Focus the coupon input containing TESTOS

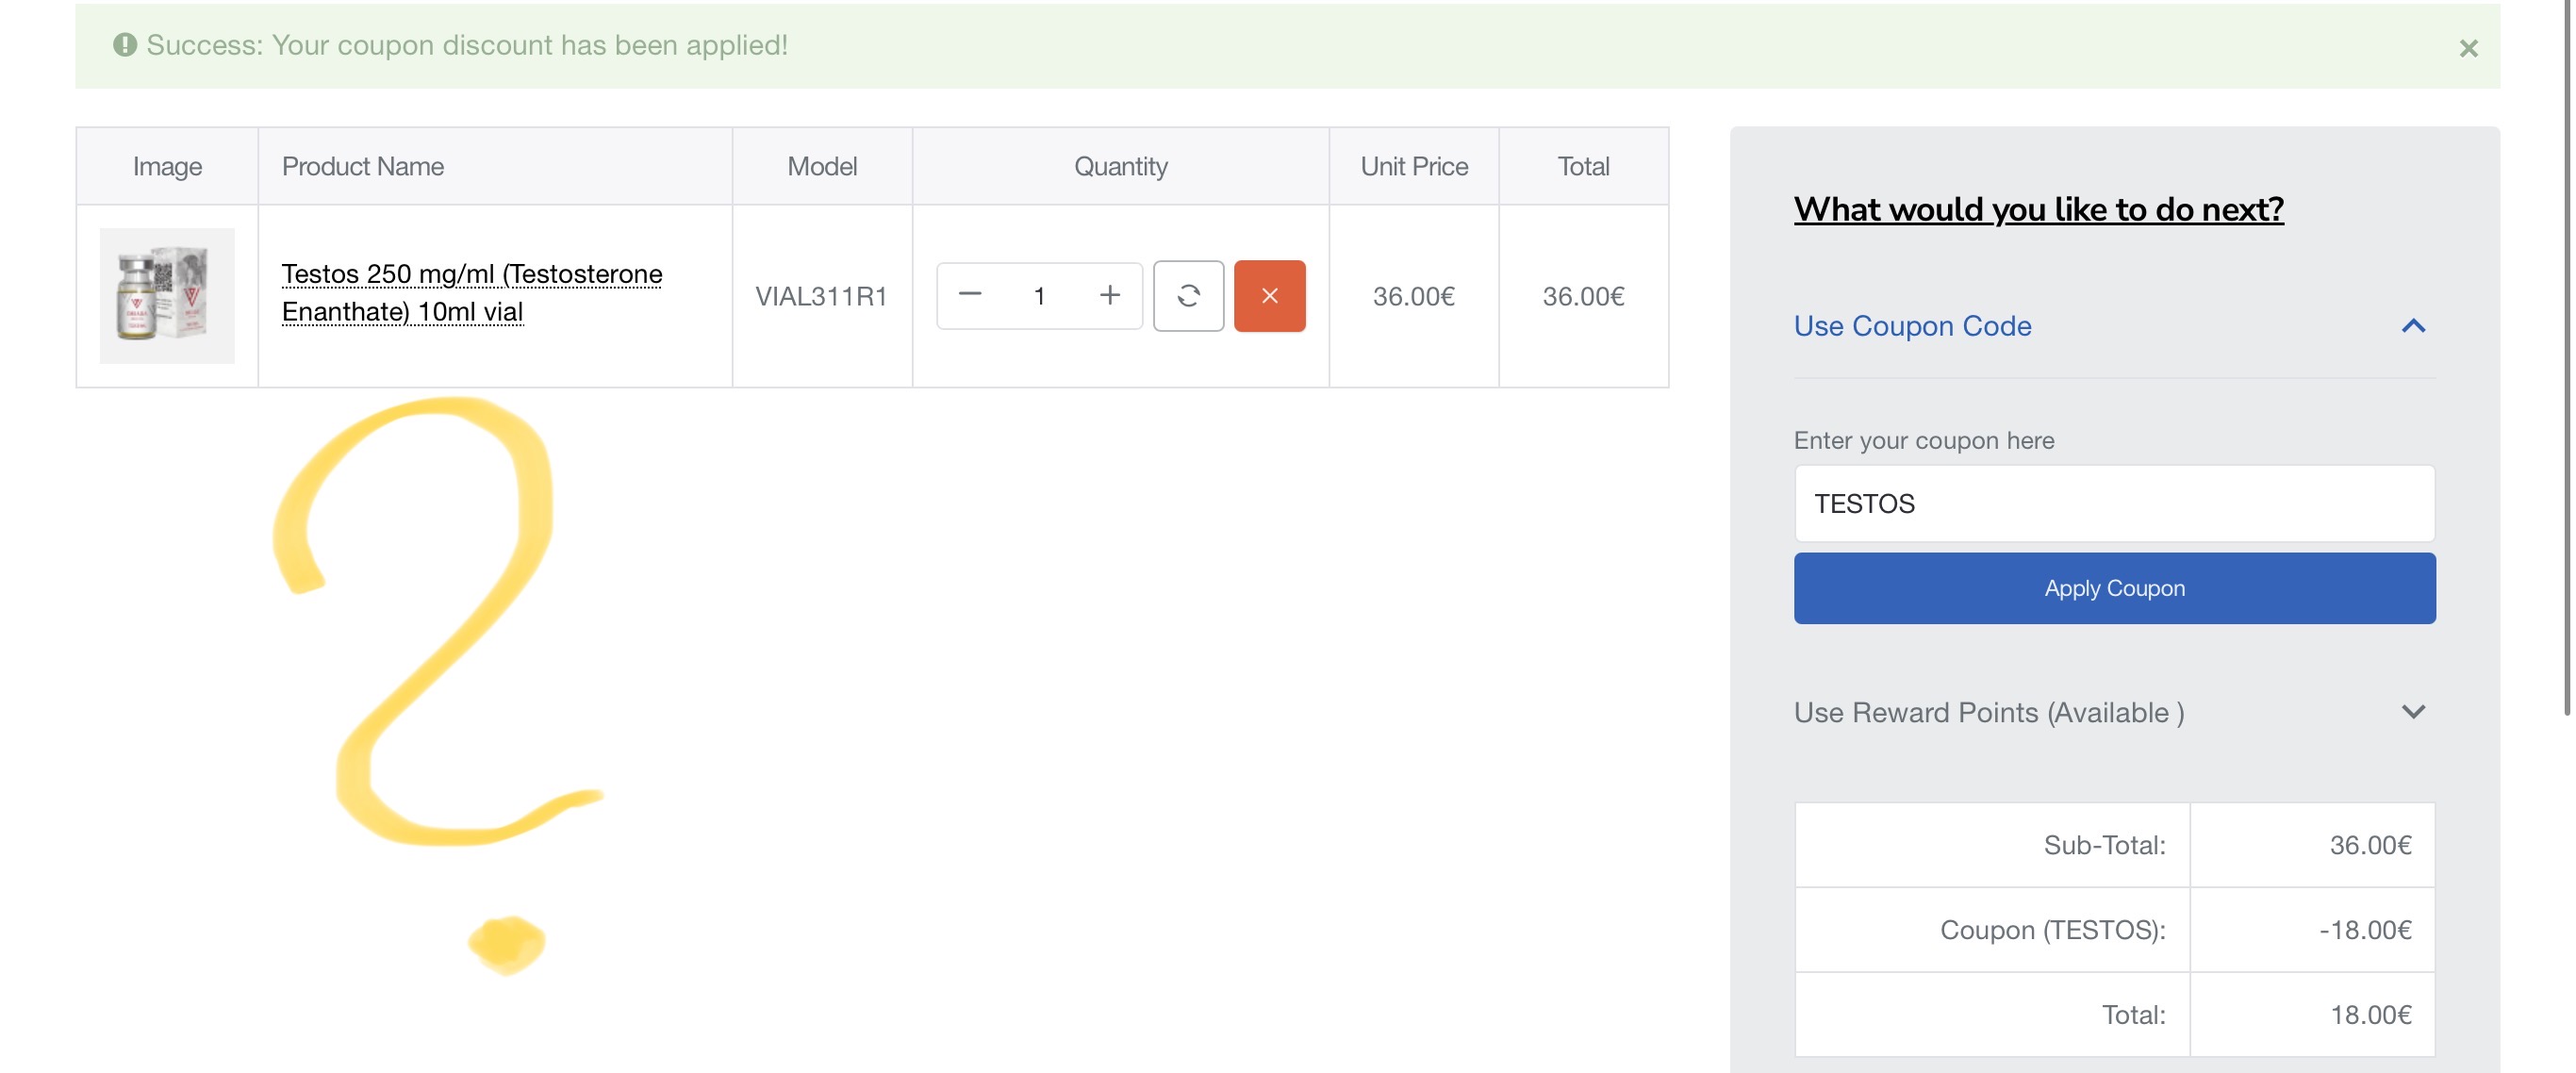(2113, 503)
